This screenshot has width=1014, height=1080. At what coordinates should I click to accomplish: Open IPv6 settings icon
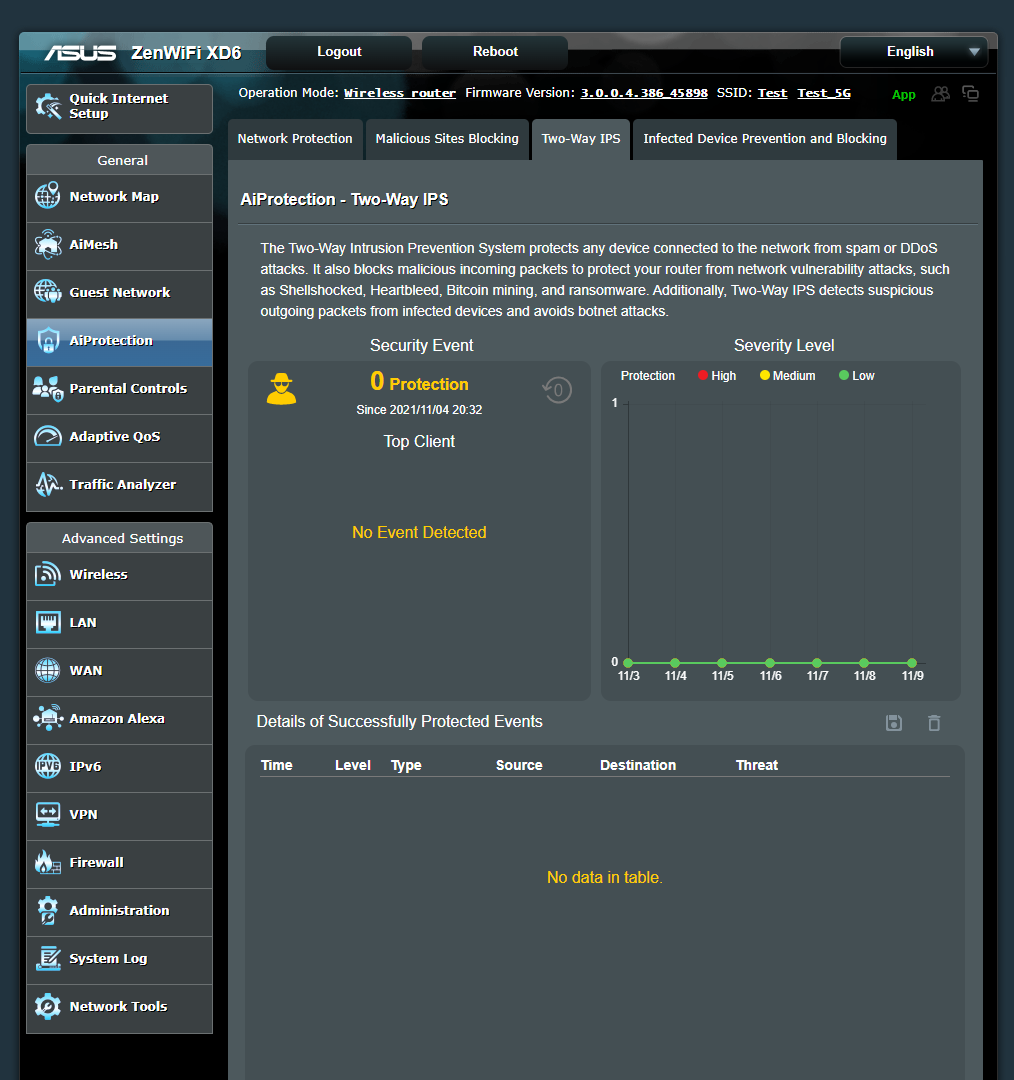pyautogui.click(x=48, y=766)
